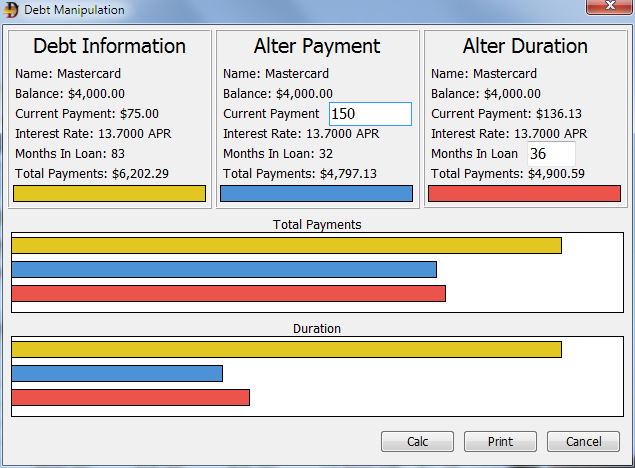This screenshot has width=635, height=468.
Task: Select red bar in Total Payments chart
Action: pyautogui.click(x=228, y=293)
